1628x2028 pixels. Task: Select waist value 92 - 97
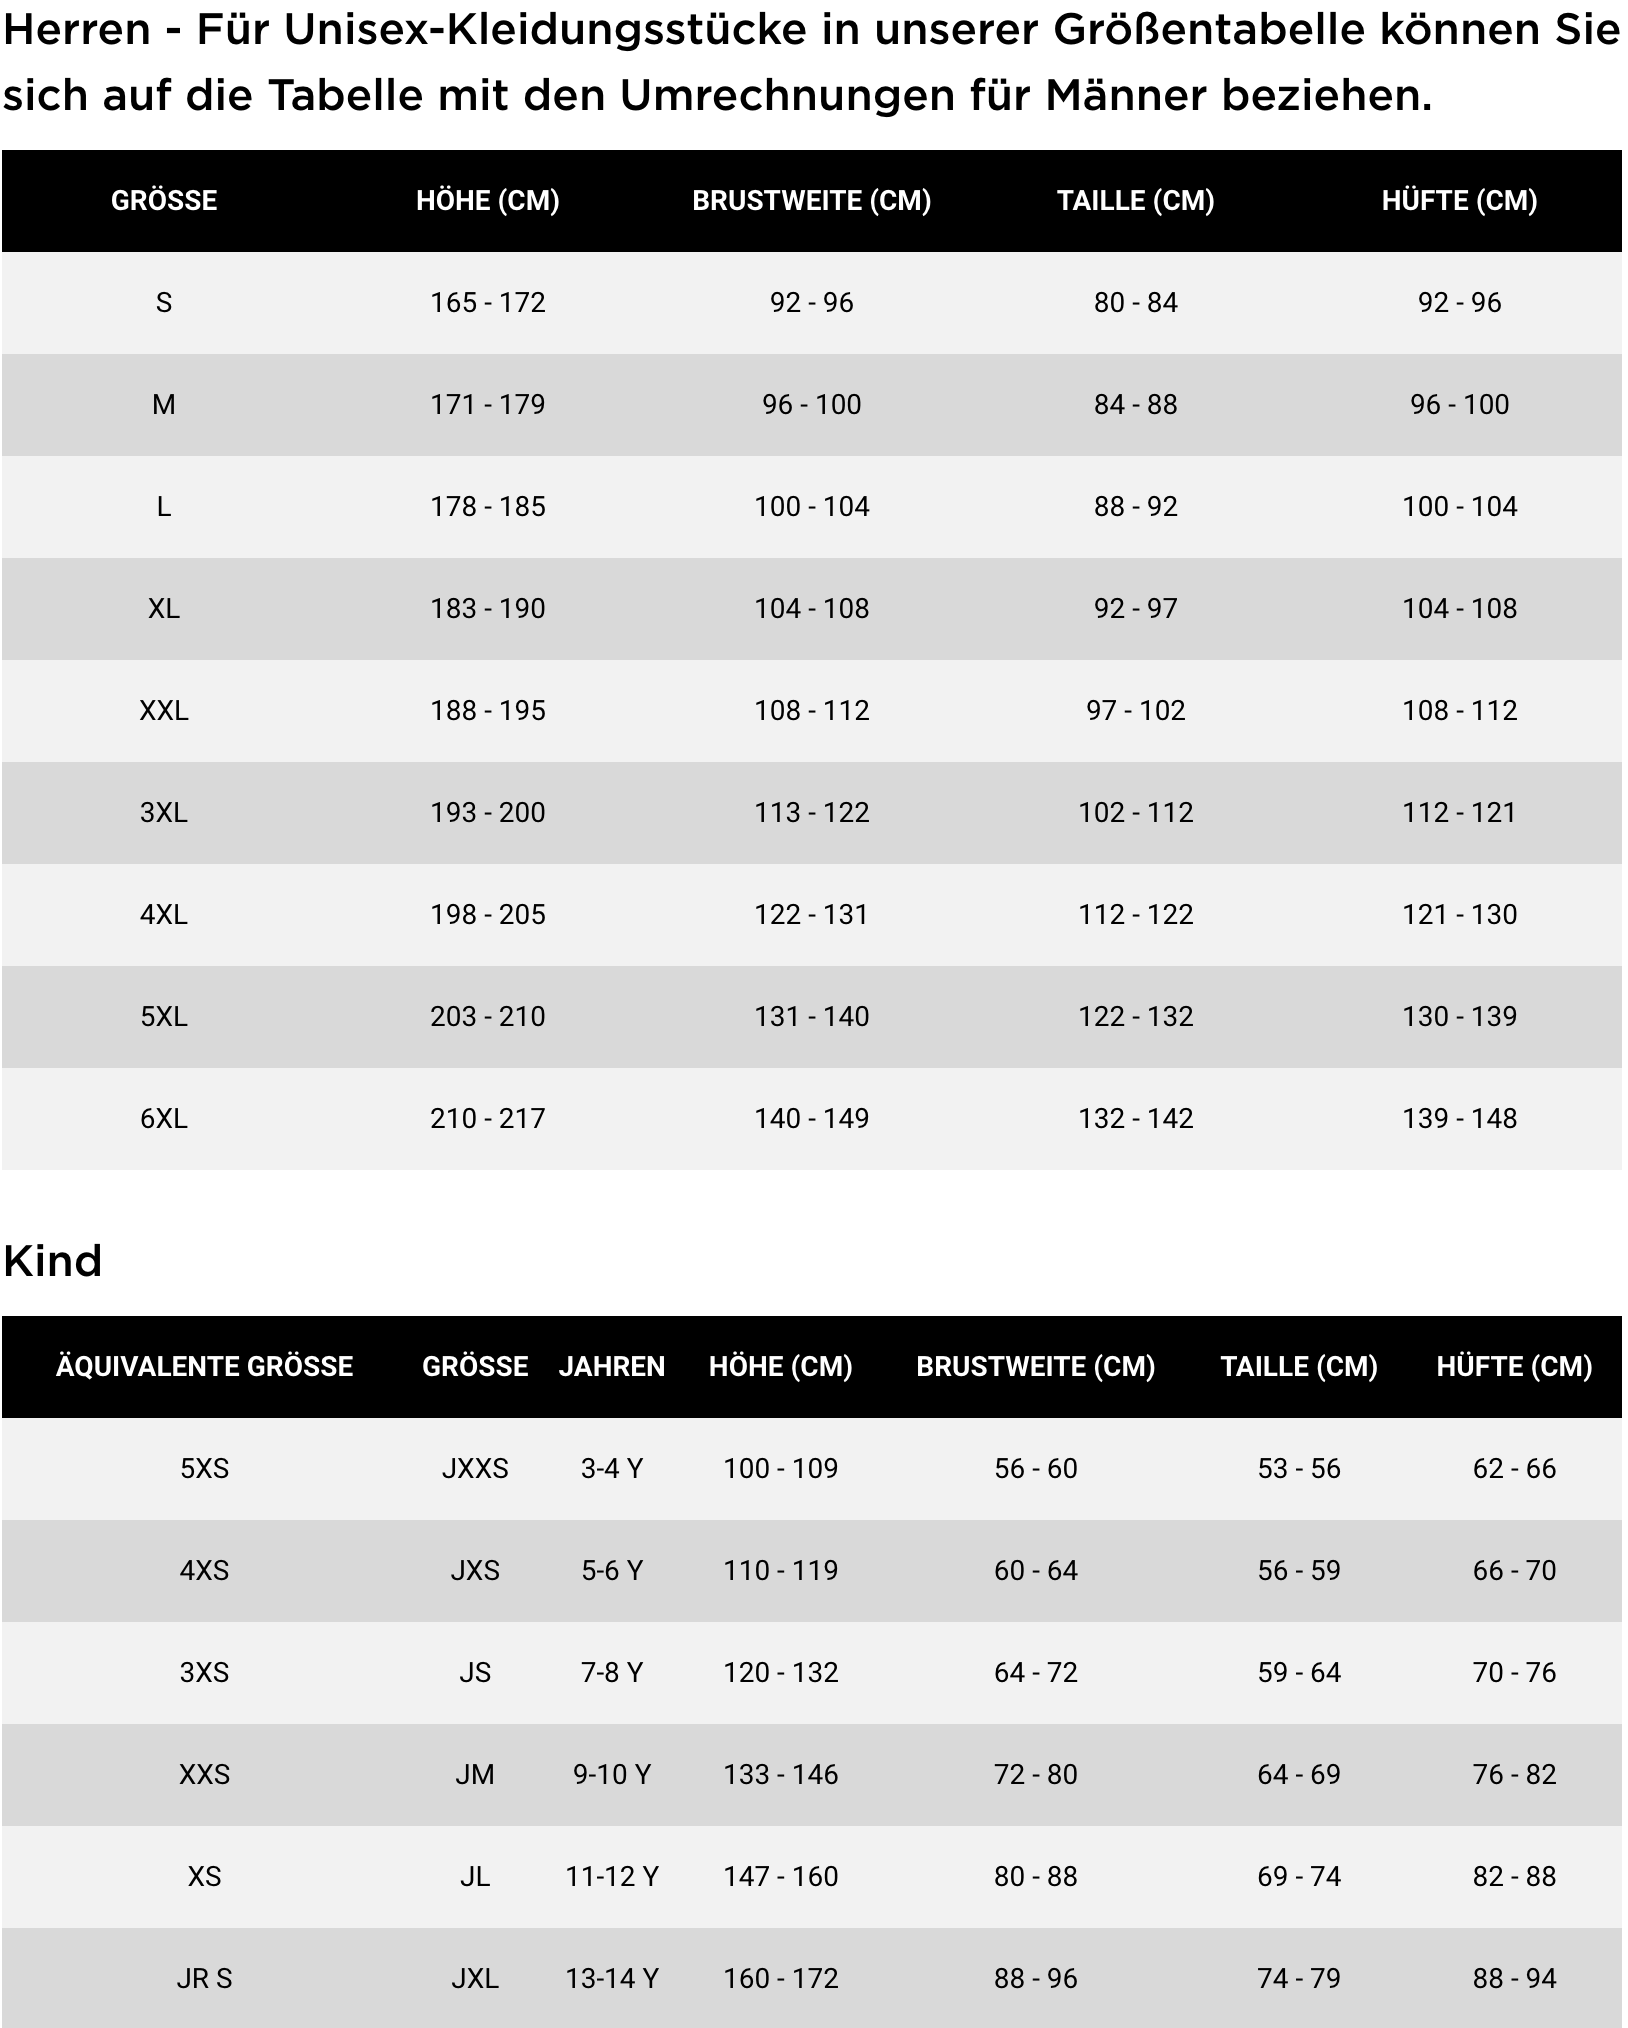tap(1135, 609)
